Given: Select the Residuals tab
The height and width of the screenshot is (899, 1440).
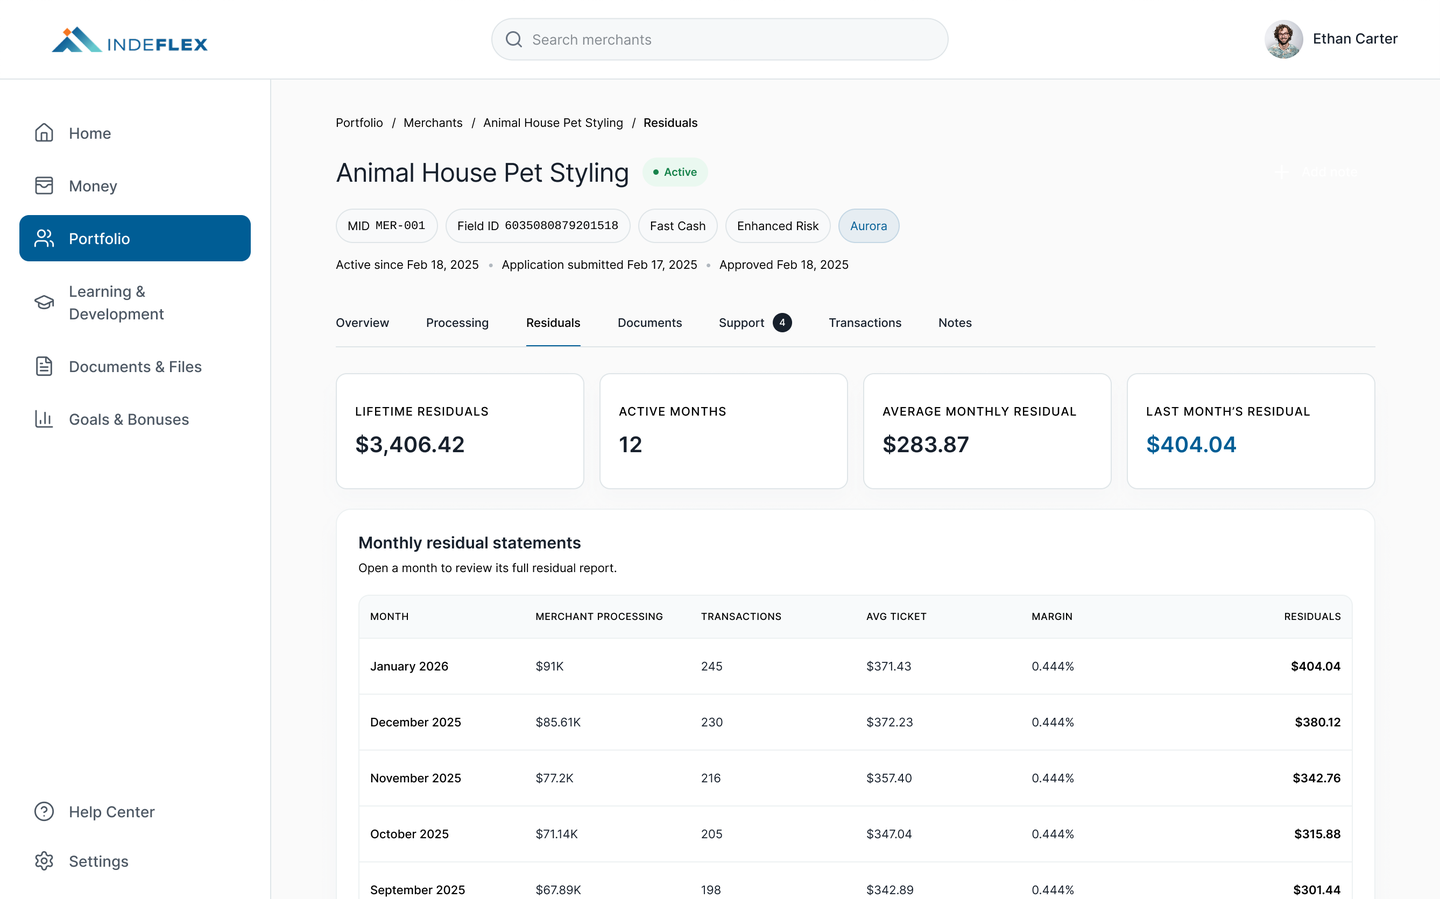Looking at the screenshot, I should point(553,322).
